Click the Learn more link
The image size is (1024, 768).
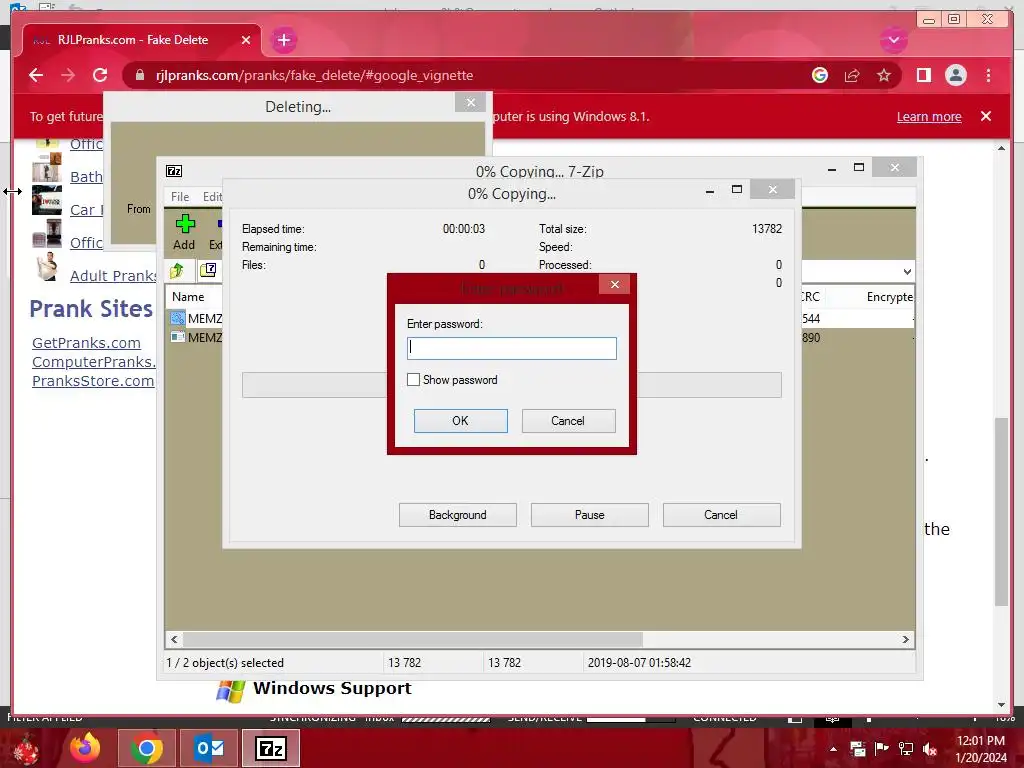tap(929, 116)
